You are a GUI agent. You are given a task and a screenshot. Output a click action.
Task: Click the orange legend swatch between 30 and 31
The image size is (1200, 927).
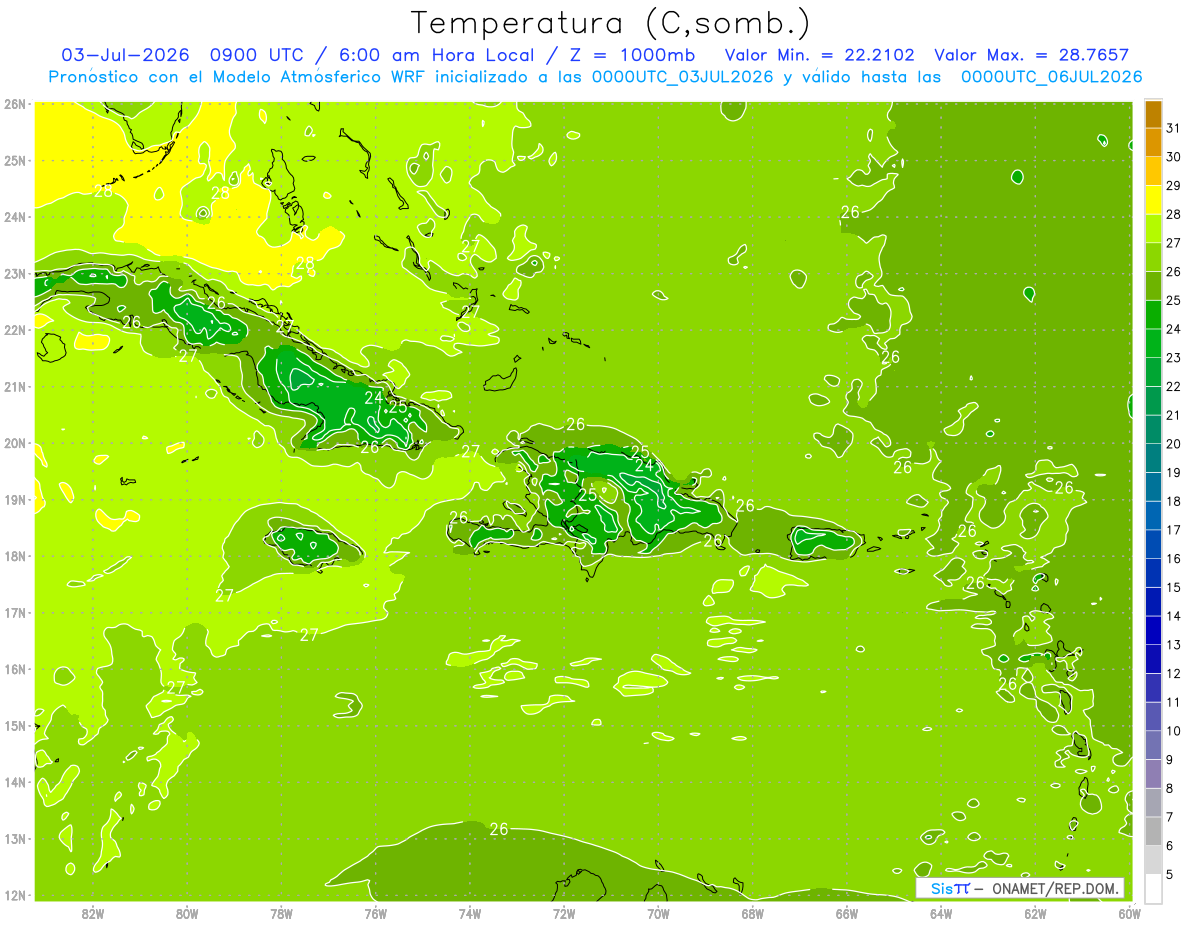click(1153, 143)
